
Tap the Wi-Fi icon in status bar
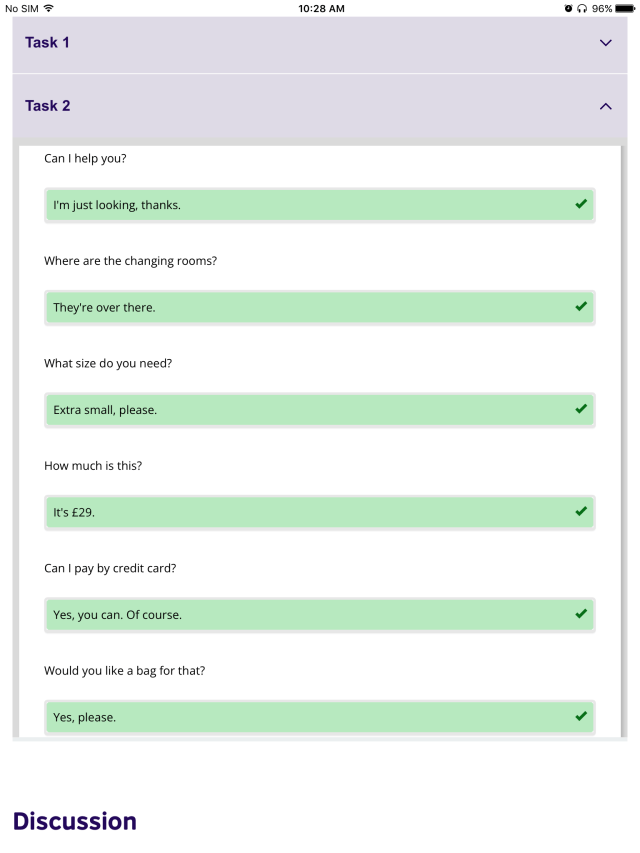pos(48,8)
